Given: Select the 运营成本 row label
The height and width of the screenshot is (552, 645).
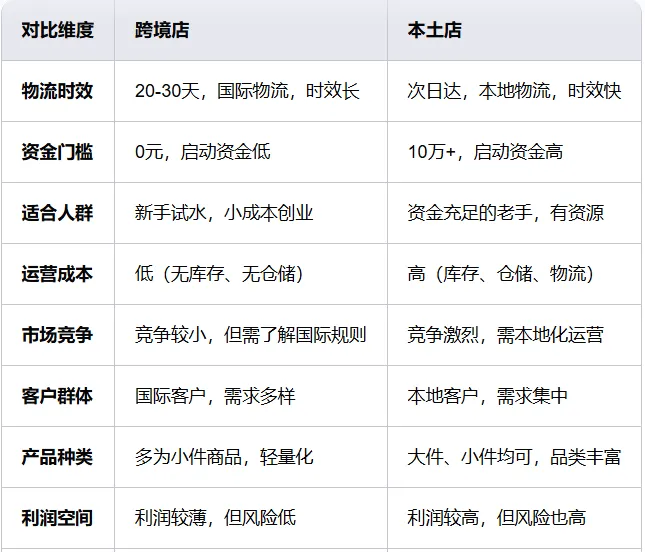Looking at the screenshot, I should (58, 274).
